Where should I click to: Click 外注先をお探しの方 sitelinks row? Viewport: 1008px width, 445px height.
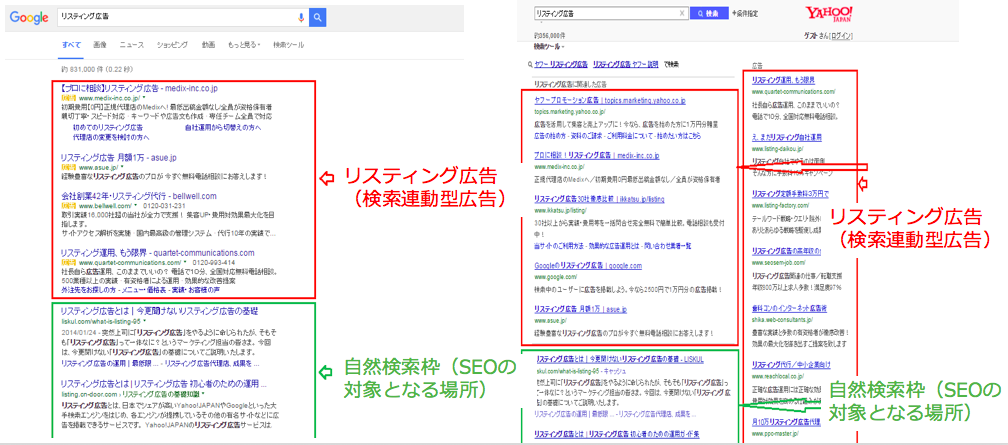[143, 291]
